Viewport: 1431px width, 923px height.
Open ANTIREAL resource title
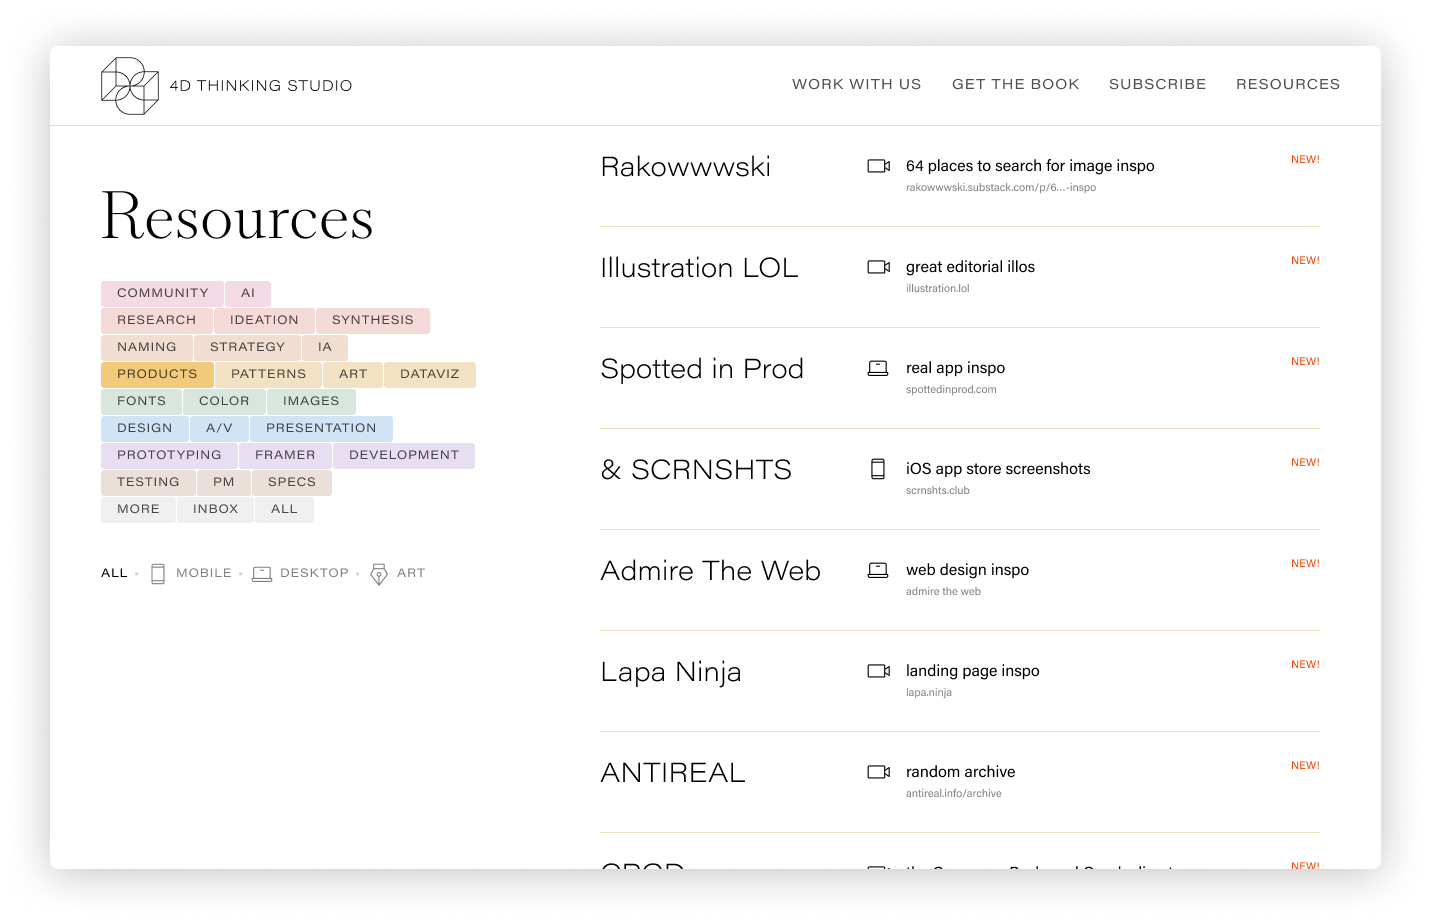point(673,773)
